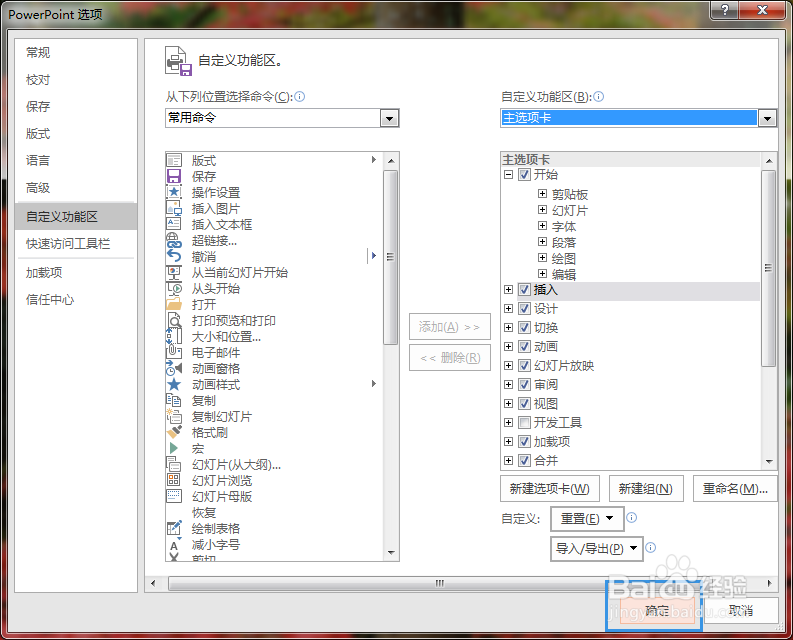Click info icon beside 自定义功能区(B)
The width and height of the screenshot is (793, 640).
tap(598, 96)
